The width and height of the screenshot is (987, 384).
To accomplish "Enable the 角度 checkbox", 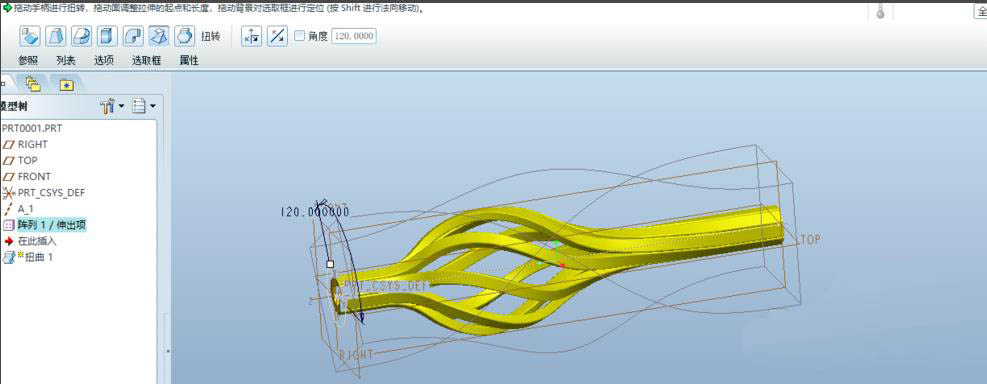I will (x=300, y=36).
